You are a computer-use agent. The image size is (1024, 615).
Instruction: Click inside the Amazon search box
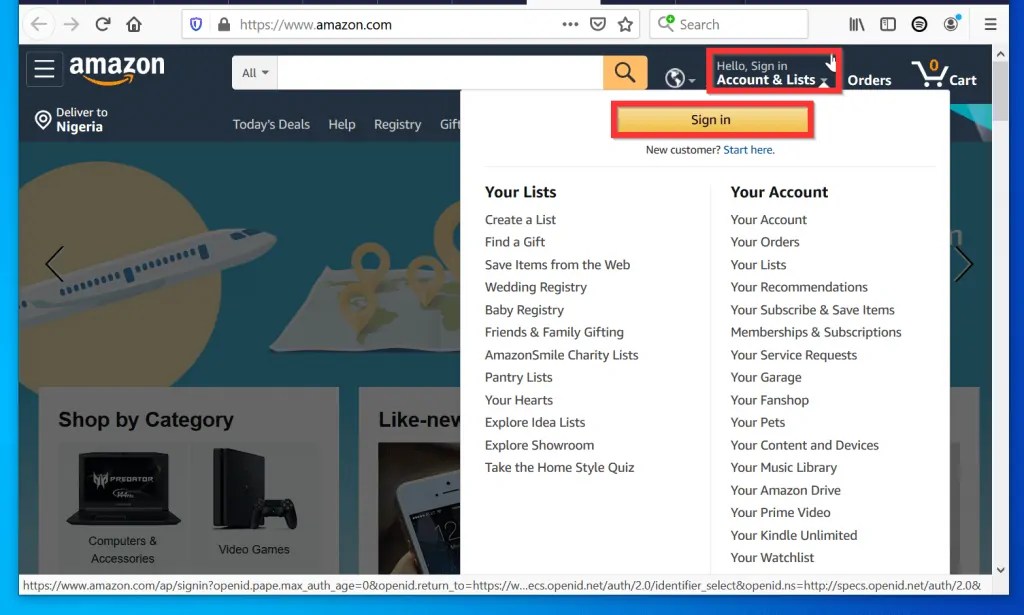(x=440, y=72)
